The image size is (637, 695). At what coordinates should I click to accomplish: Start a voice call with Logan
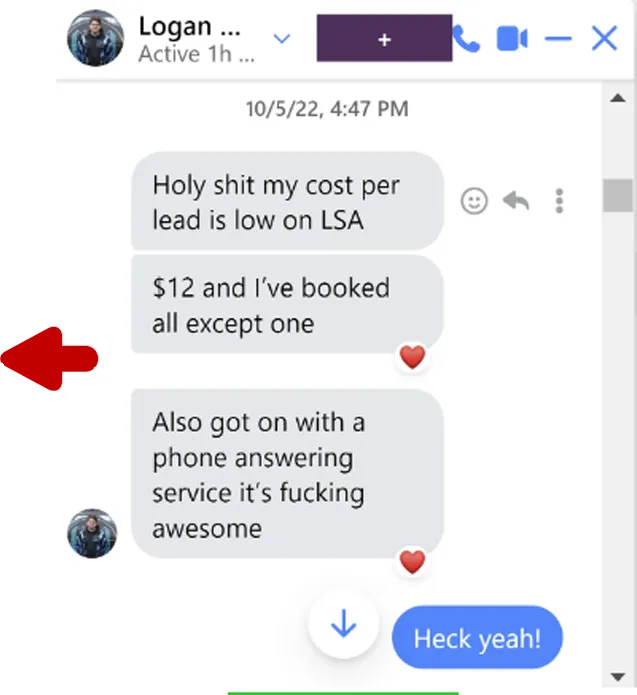(466, 39)
